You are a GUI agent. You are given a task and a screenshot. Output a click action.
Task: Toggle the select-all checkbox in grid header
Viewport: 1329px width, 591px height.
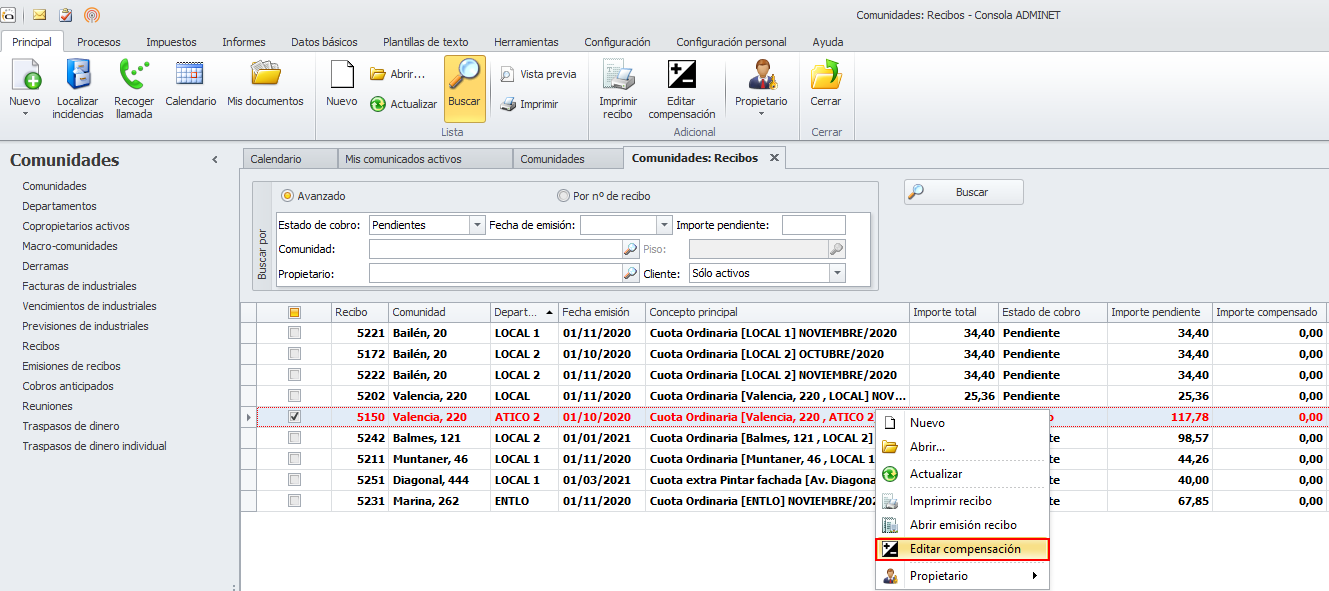294,312
